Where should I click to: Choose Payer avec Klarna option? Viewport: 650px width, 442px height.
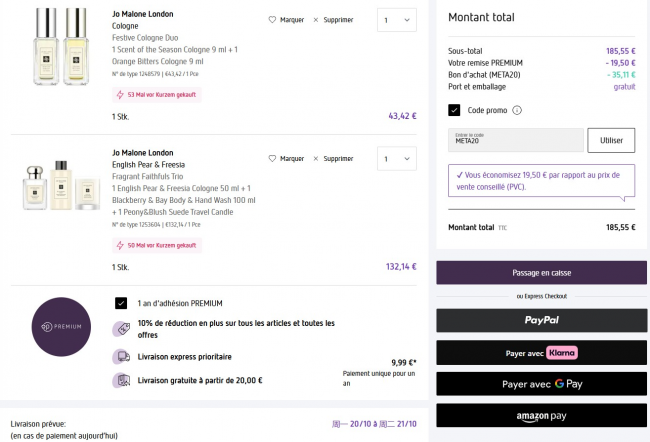pyautogui.click(x=541, y=352)
